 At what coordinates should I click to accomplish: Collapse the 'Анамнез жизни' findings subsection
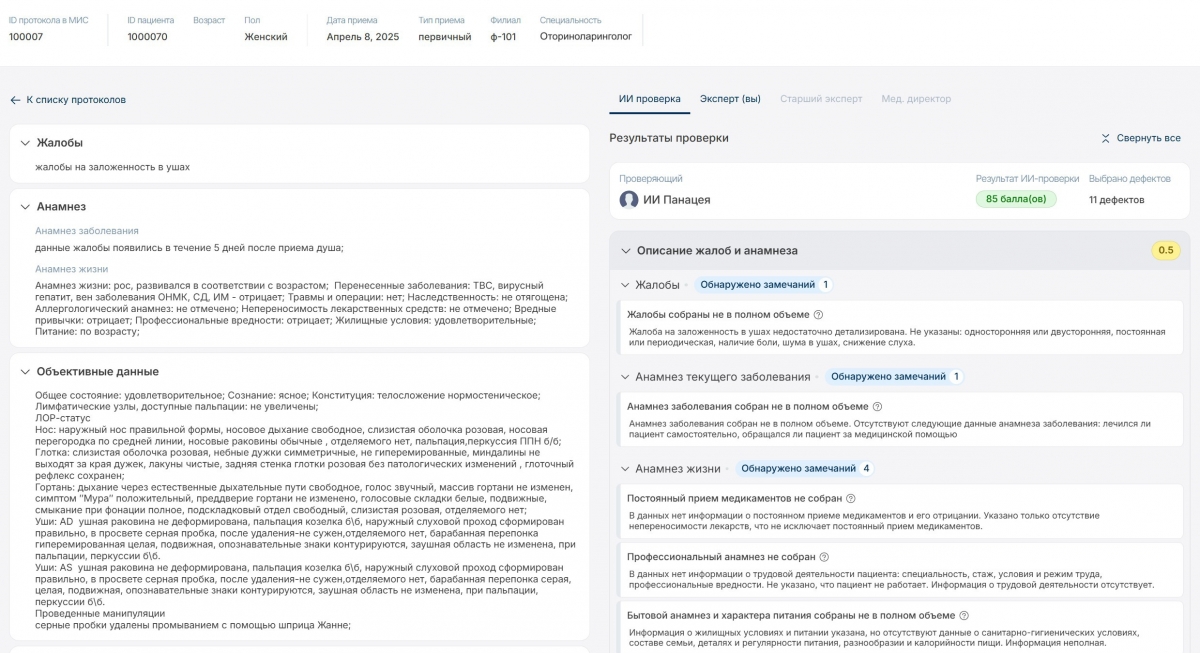[625, 469]
